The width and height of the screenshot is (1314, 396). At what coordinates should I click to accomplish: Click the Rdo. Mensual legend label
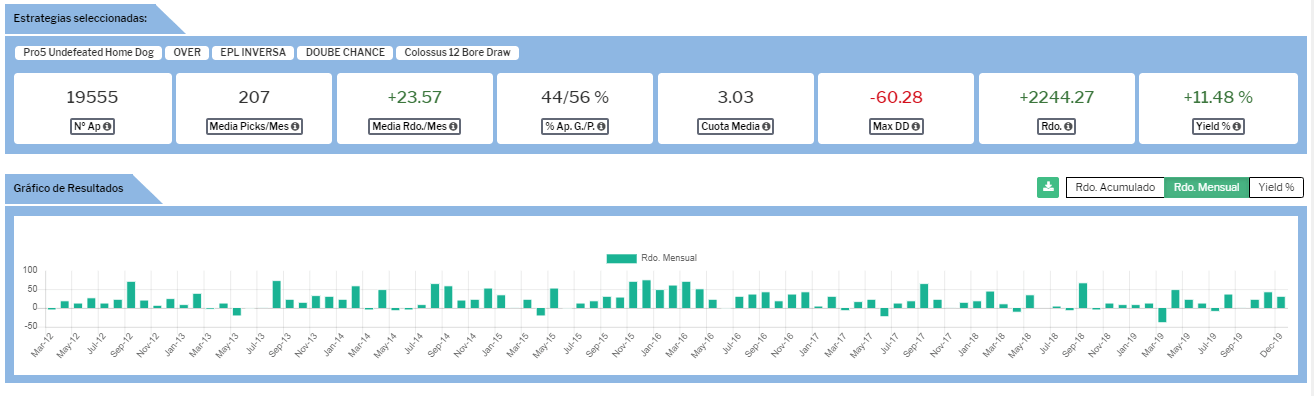668,258
